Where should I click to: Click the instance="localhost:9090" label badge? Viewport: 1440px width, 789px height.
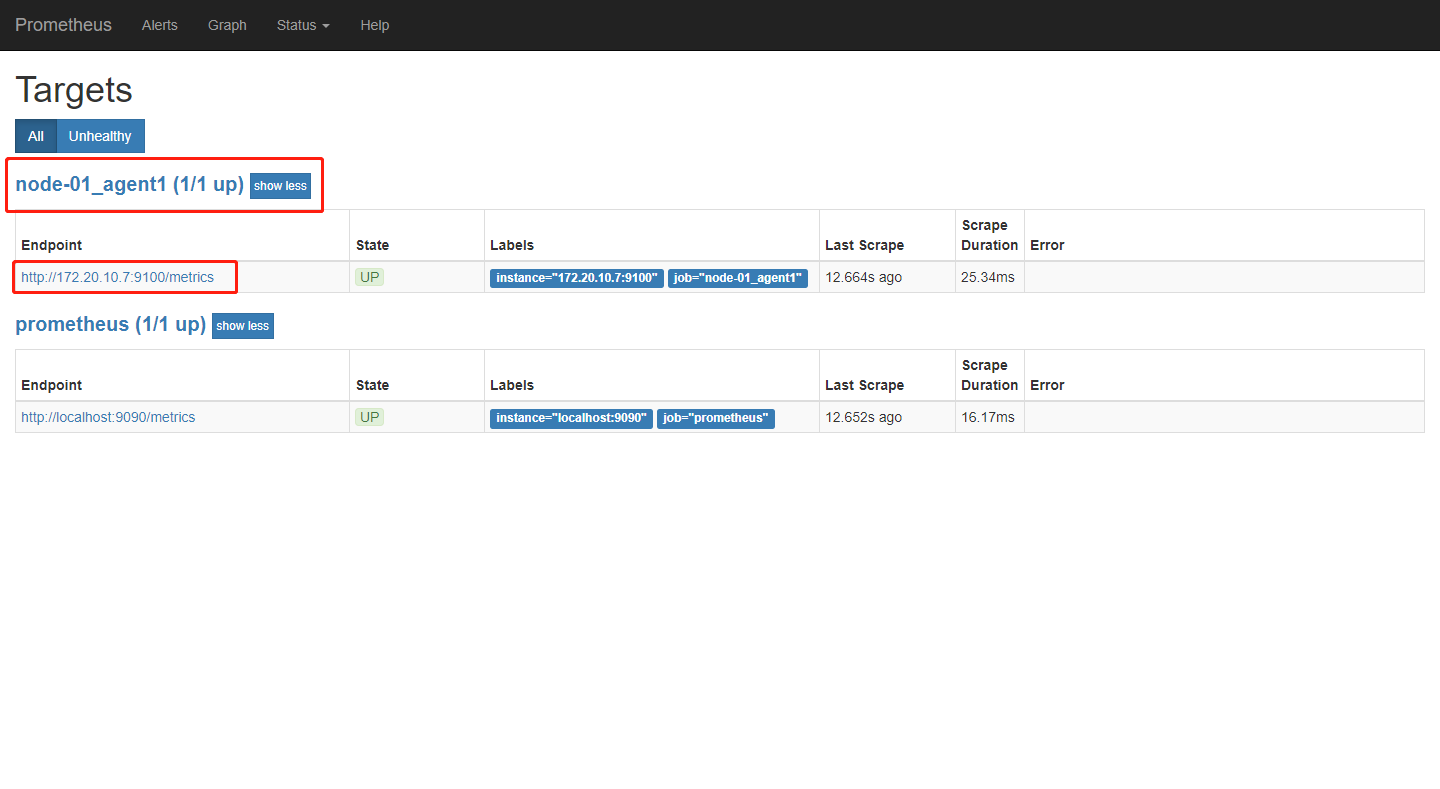571,418
